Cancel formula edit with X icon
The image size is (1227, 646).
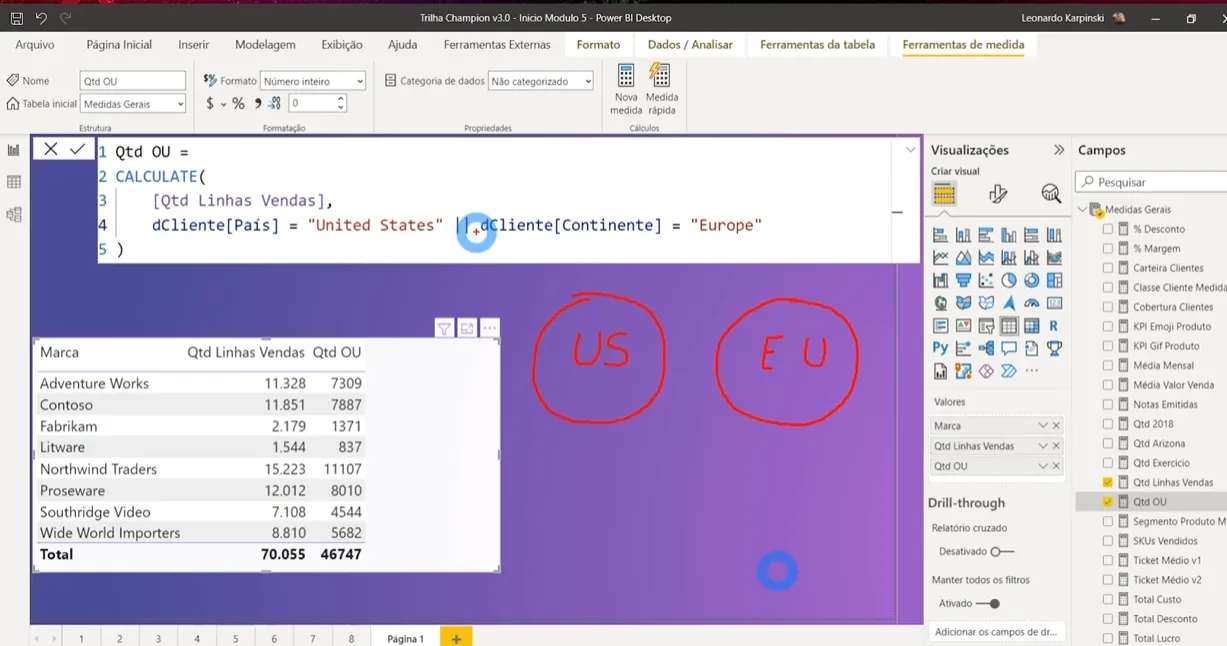coord(50,149)
